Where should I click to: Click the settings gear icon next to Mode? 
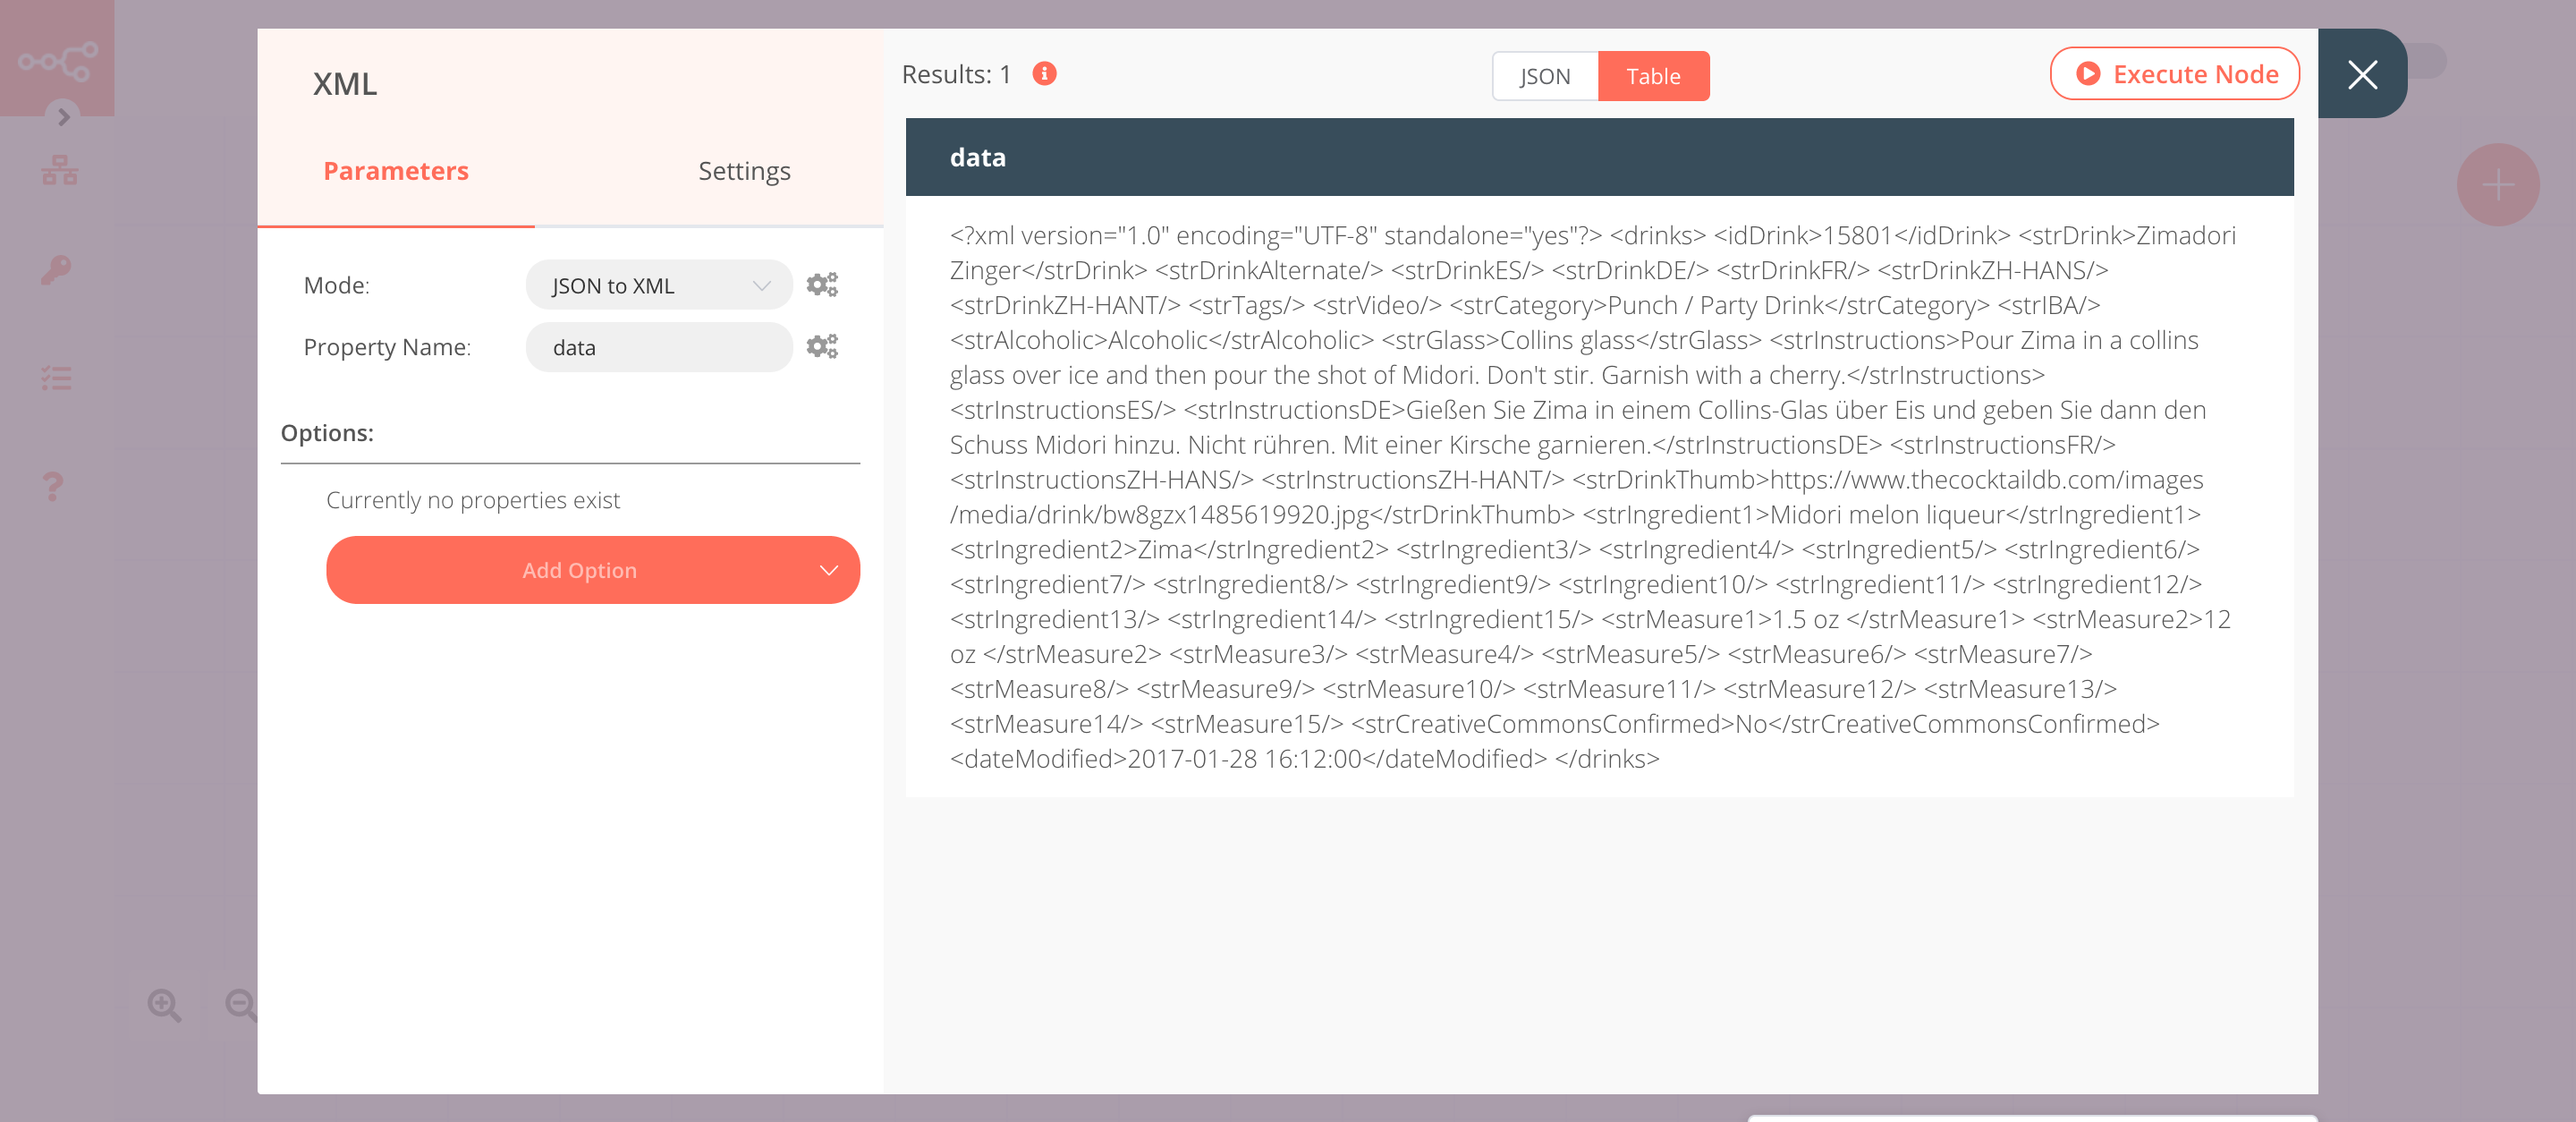[821, 285]
